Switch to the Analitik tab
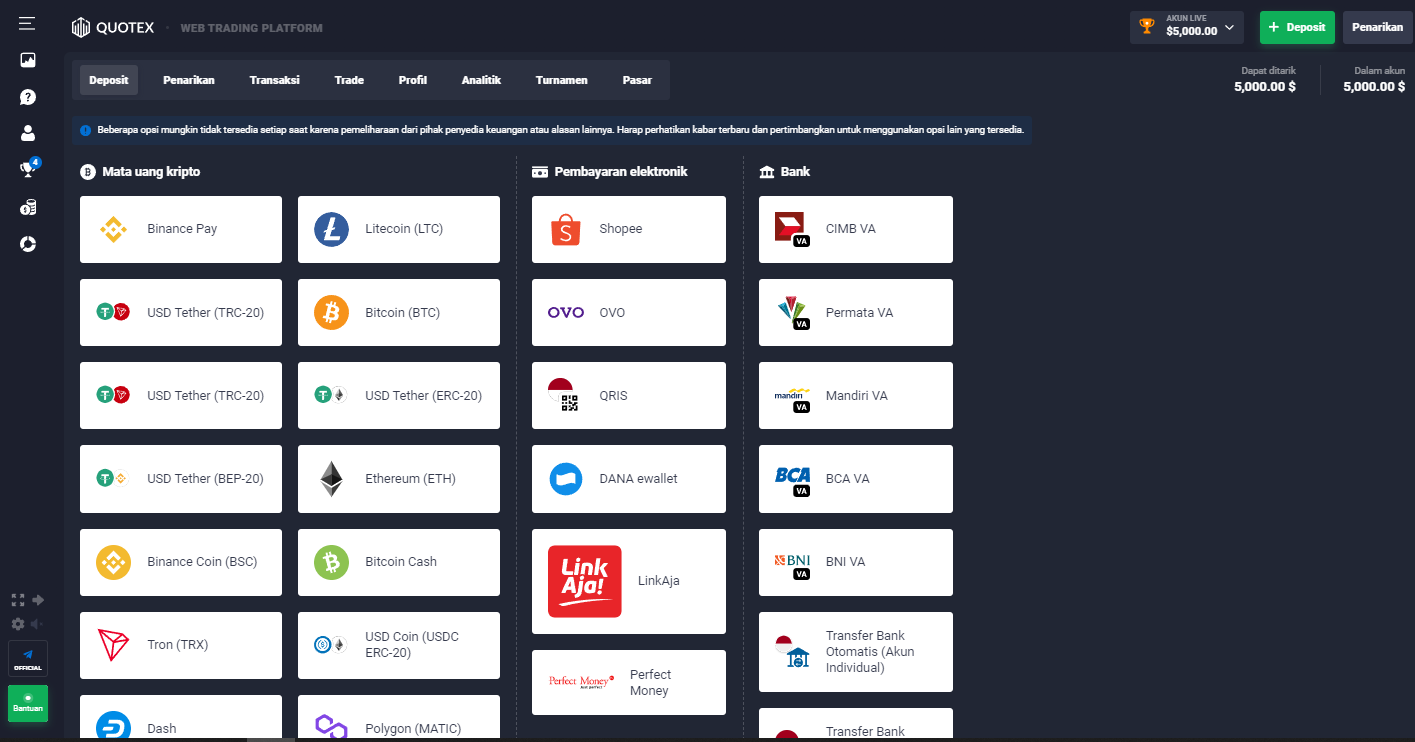This screenshot has width=1415, height=742. click(481, 80)
